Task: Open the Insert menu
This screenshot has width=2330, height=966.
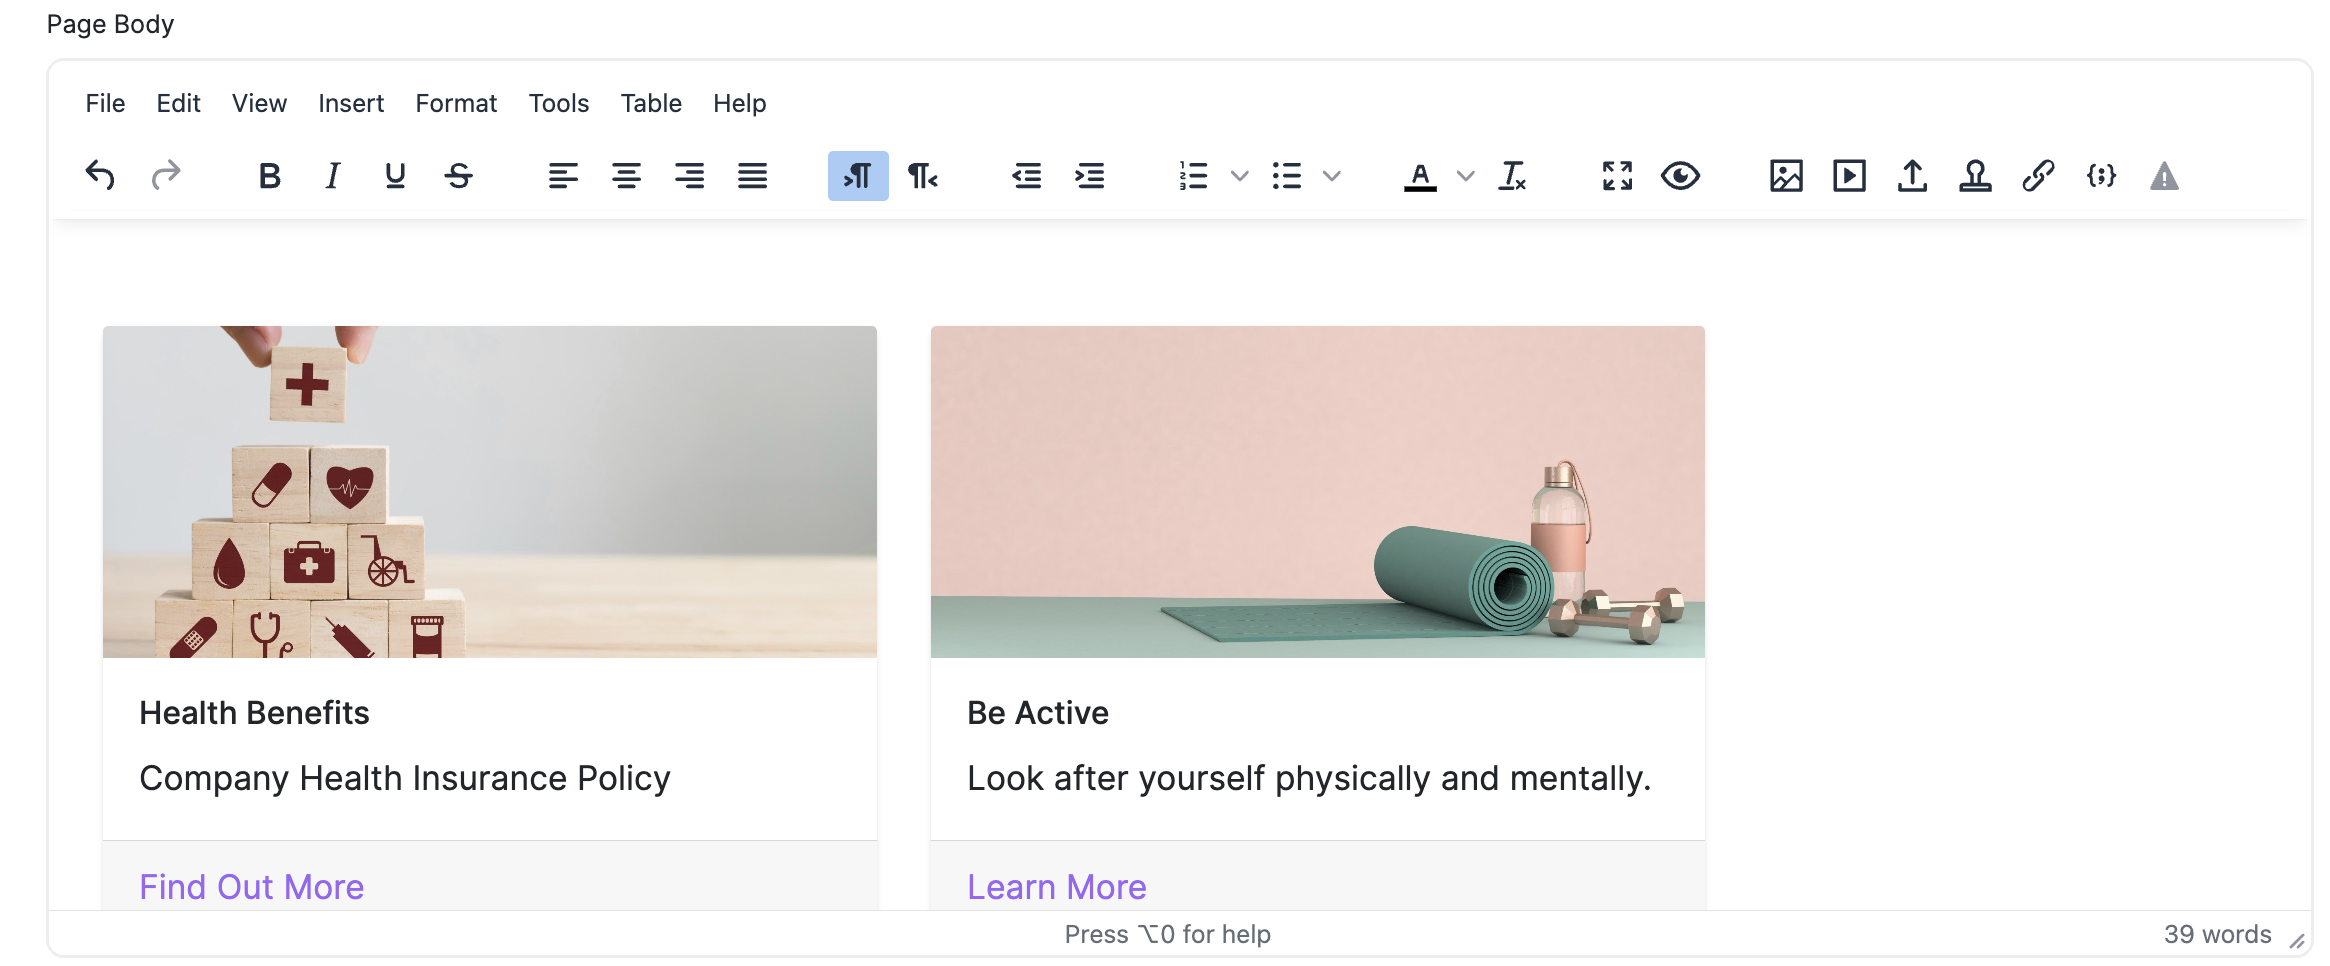Action: pos(351,103)
